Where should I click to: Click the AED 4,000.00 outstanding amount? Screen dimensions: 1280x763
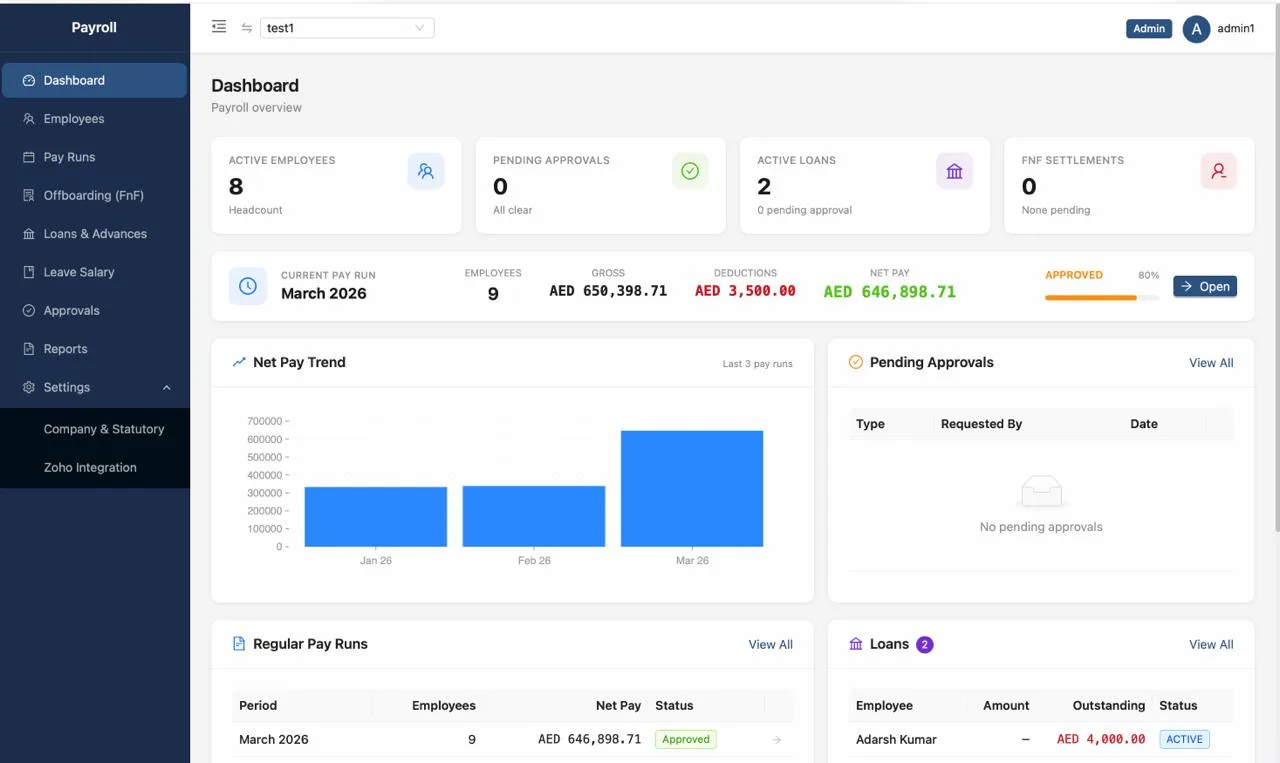coord(1101,740)
